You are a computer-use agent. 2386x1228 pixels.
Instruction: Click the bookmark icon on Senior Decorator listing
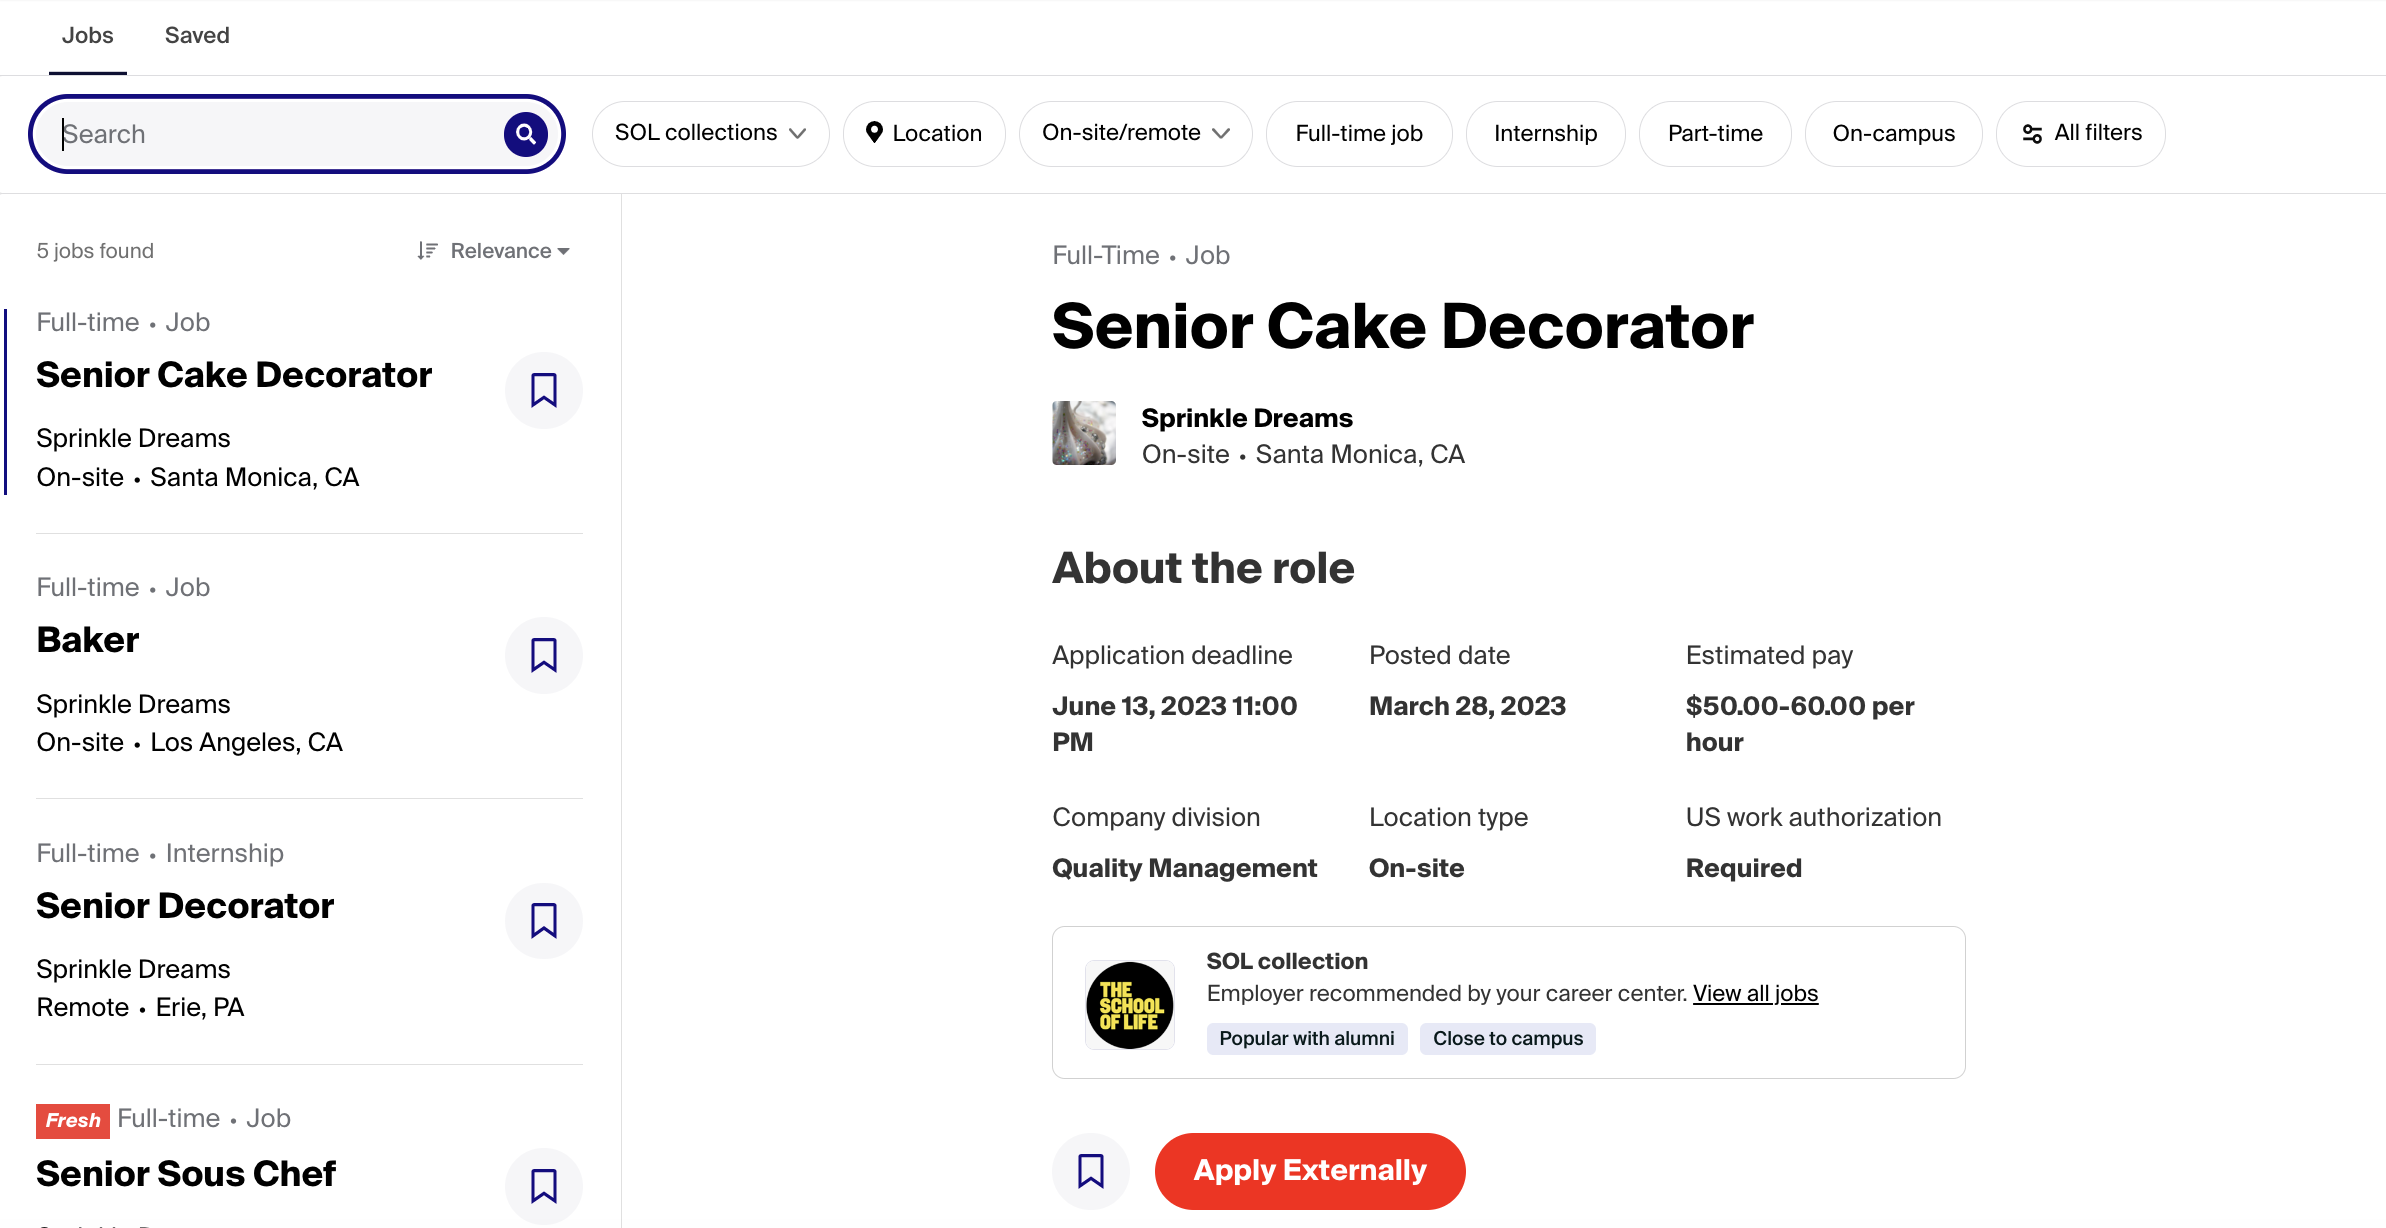545,921
